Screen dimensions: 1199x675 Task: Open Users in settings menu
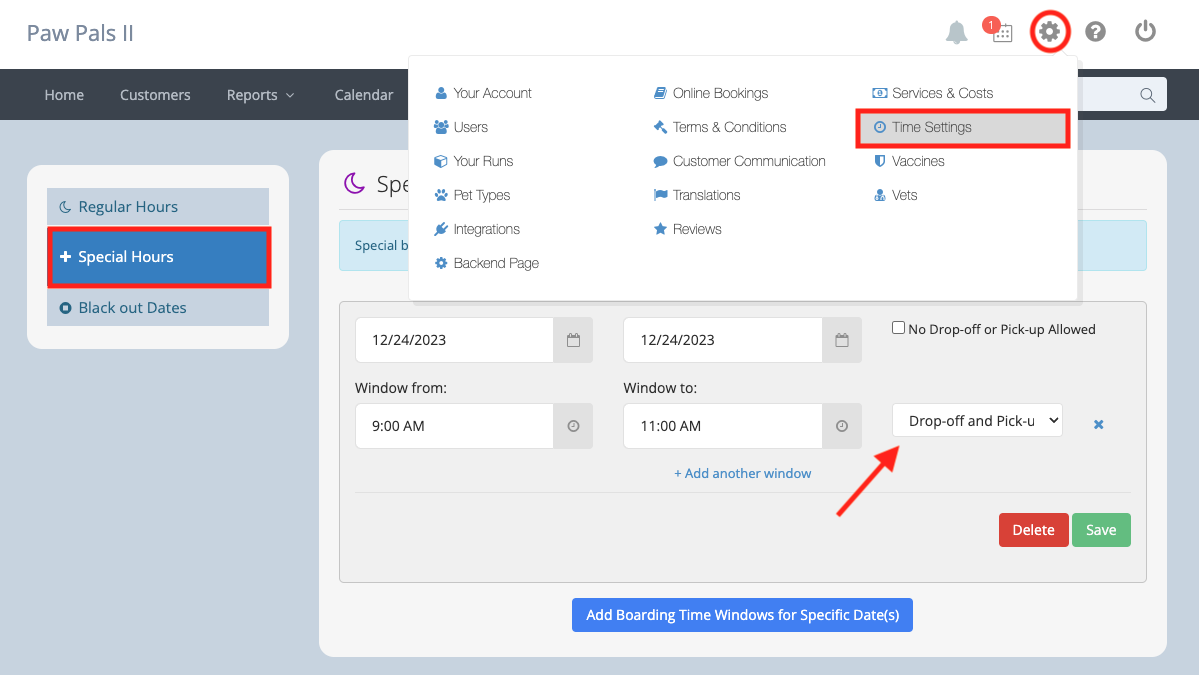[x=460, y=127]
